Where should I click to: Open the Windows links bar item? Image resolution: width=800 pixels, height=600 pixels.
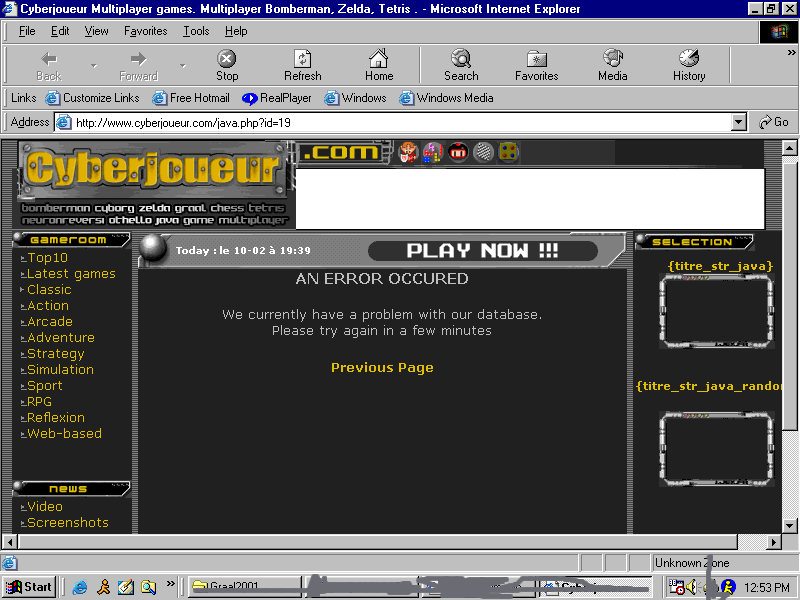point(355,98)
